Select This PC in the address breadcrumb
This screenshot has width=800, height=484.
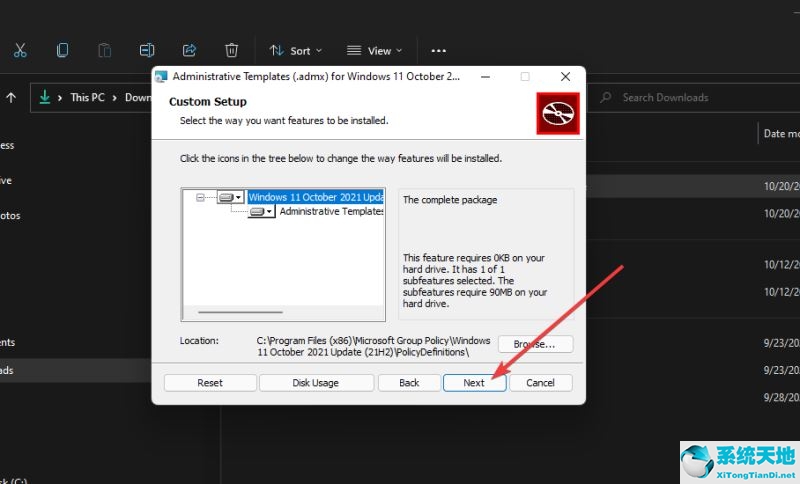tap(87, 97)
